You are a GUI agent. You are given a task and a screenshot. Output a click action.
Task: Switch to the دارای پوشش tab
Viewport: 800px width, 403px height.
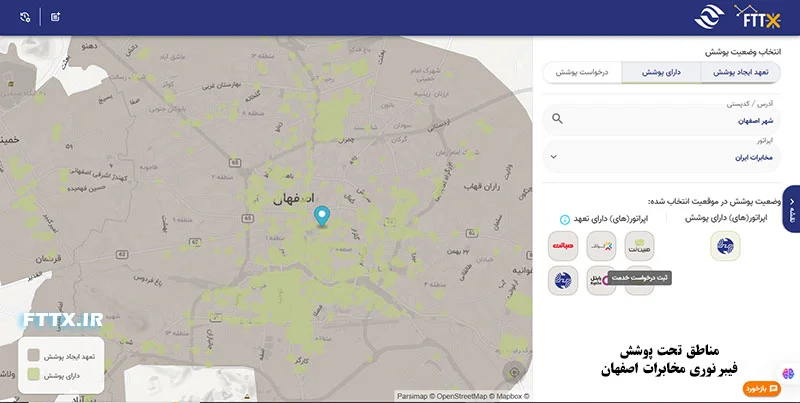point(661,72)
